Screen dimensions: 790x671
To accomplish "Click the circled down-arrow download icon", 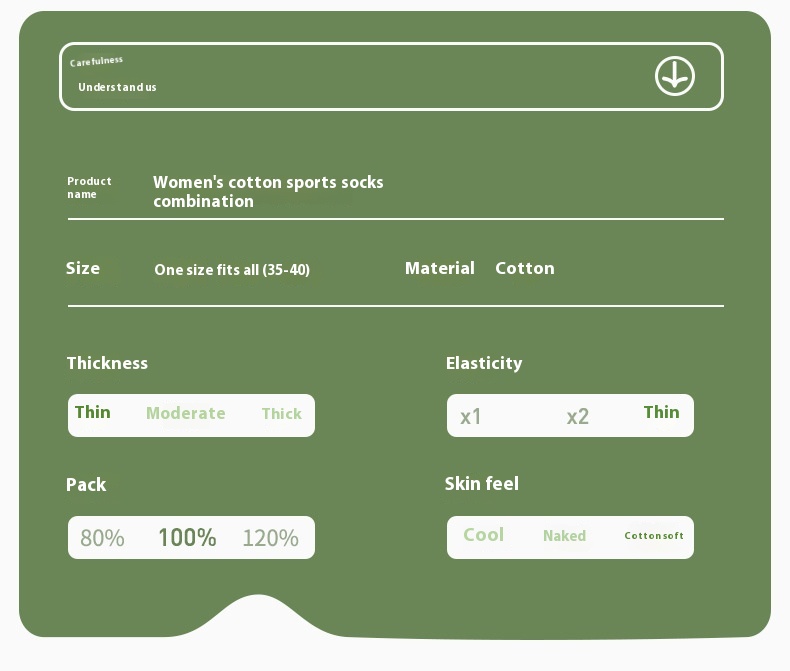I will (675, 76).
